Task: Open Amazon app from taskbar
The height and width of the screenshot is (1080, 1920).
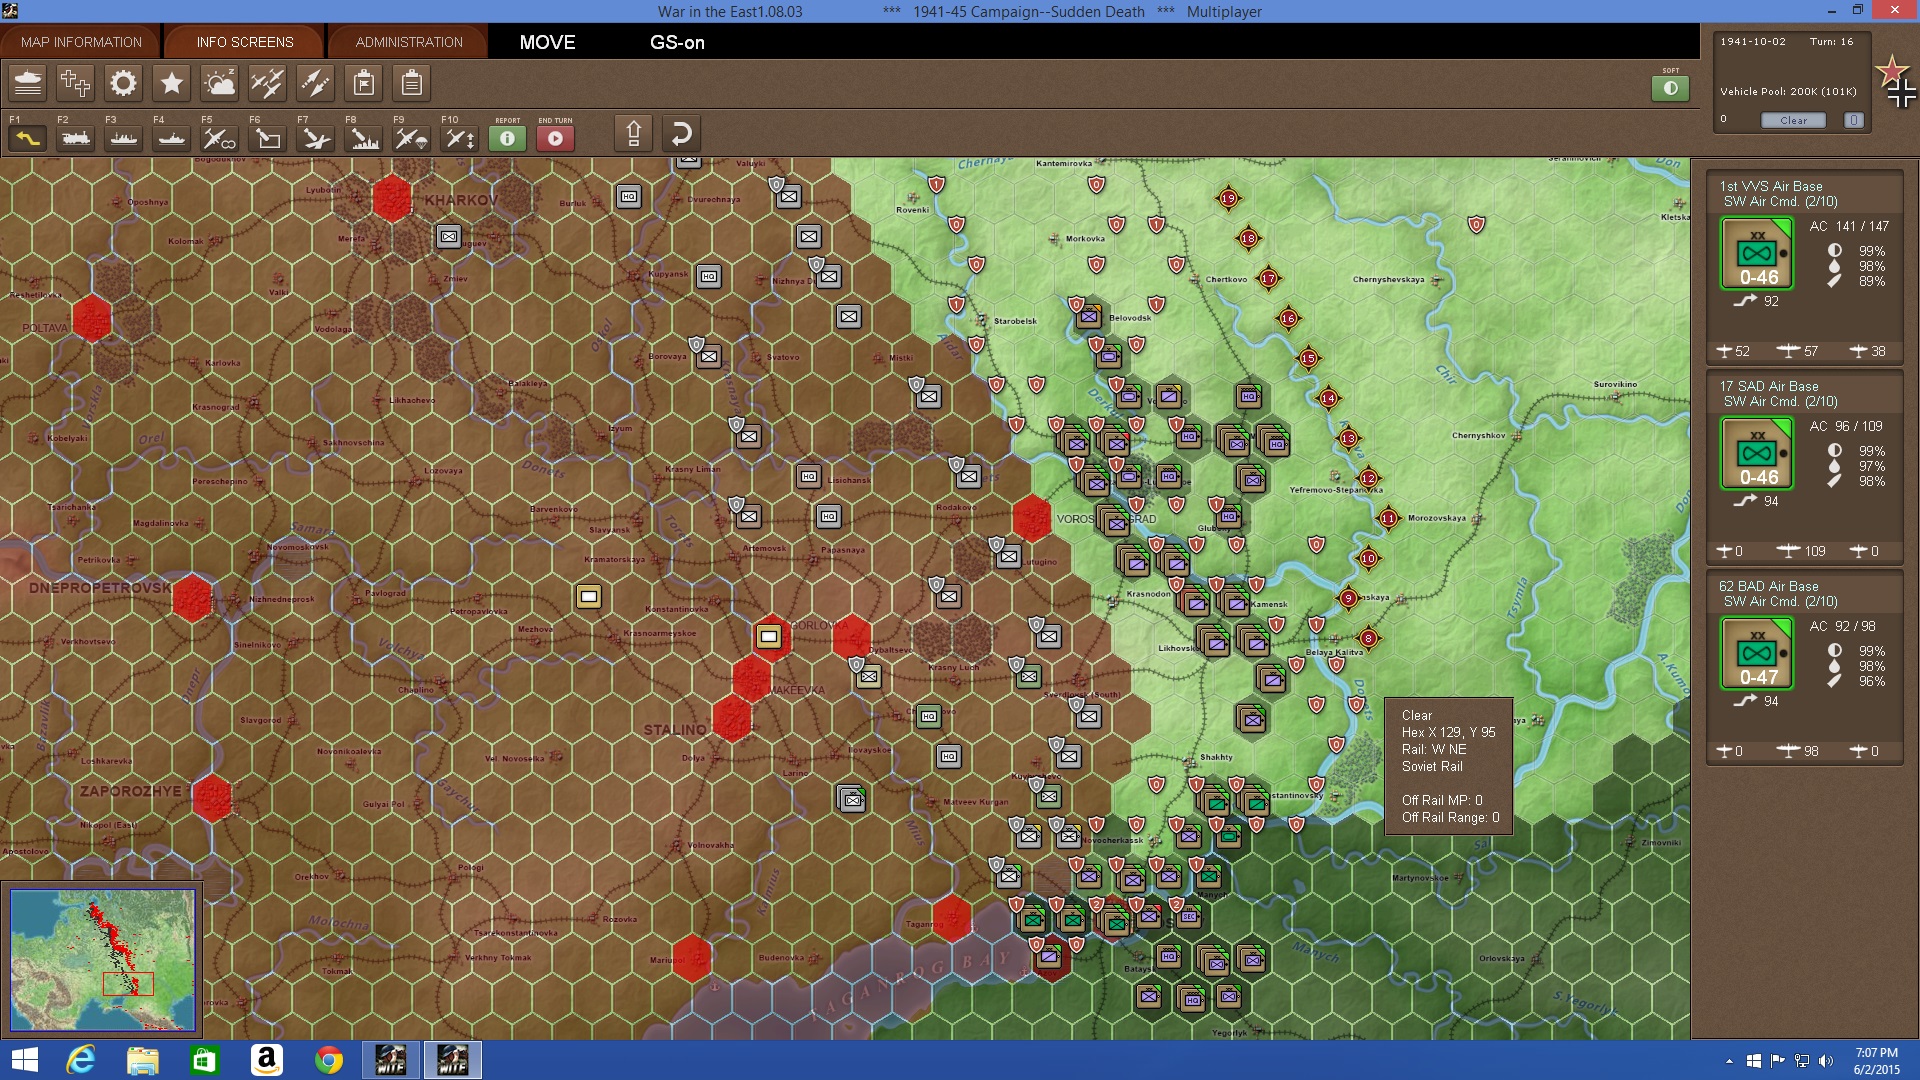Action: click(266, 1060)
